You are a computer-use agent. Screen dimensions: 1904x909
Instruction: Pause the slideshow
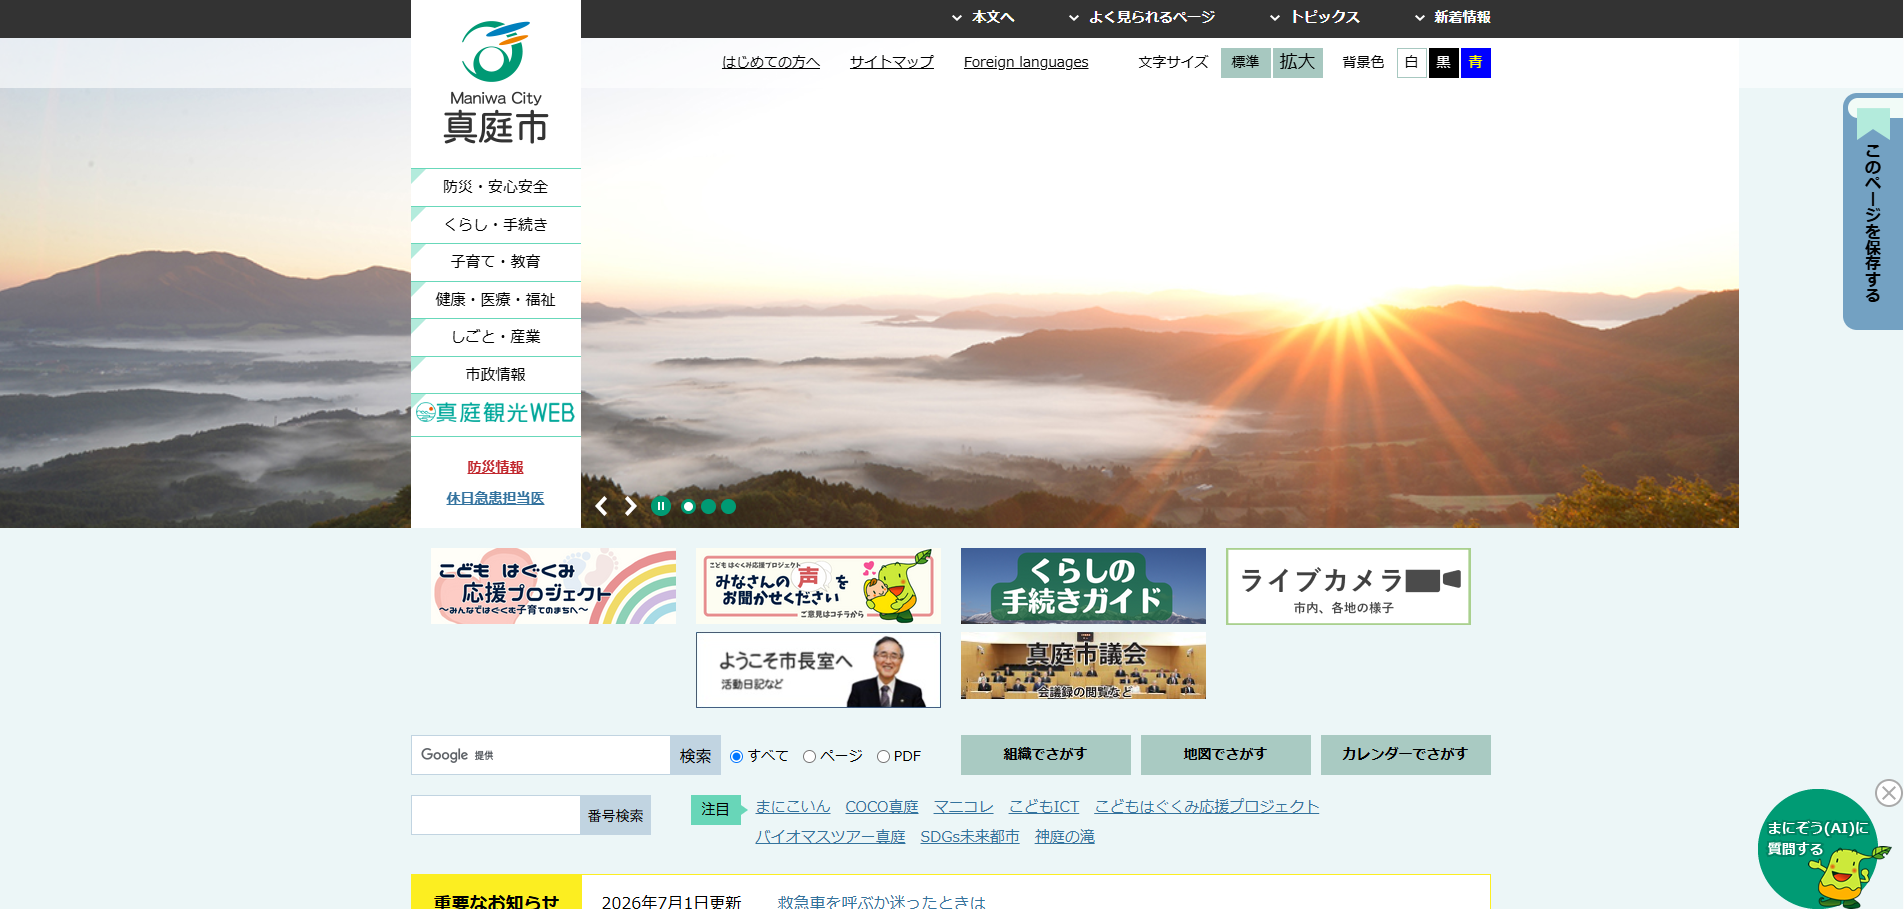661,506
